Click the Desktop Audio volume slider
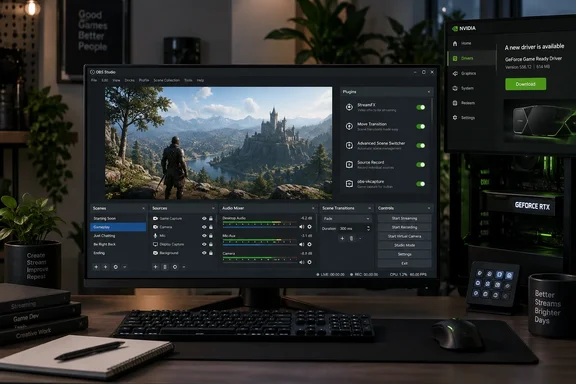This screenshot has width=576, height=384. [259, 227]
